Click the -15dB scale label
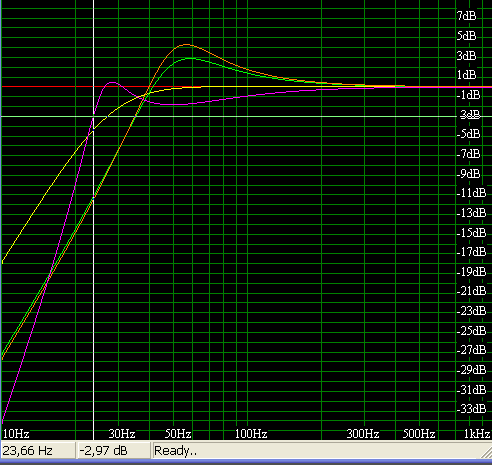 (471, 232)
